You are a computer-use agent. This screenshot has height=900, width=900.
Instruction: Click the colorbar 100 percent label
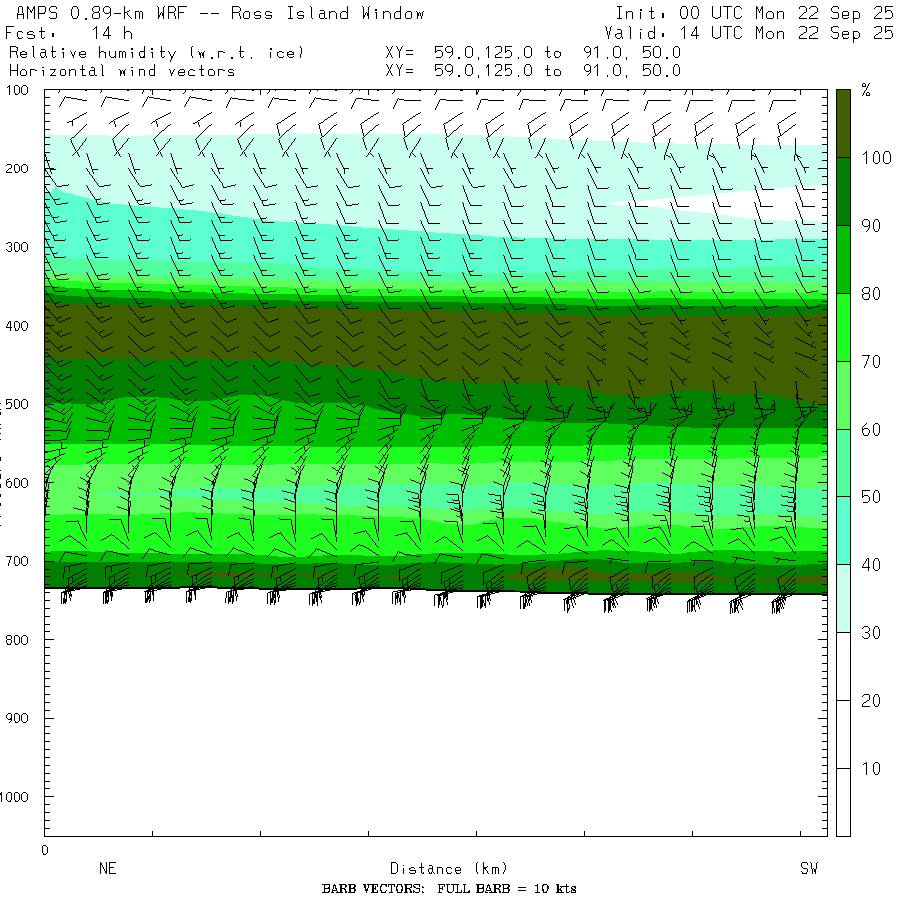pyautogui.click(x=876, y=158)
